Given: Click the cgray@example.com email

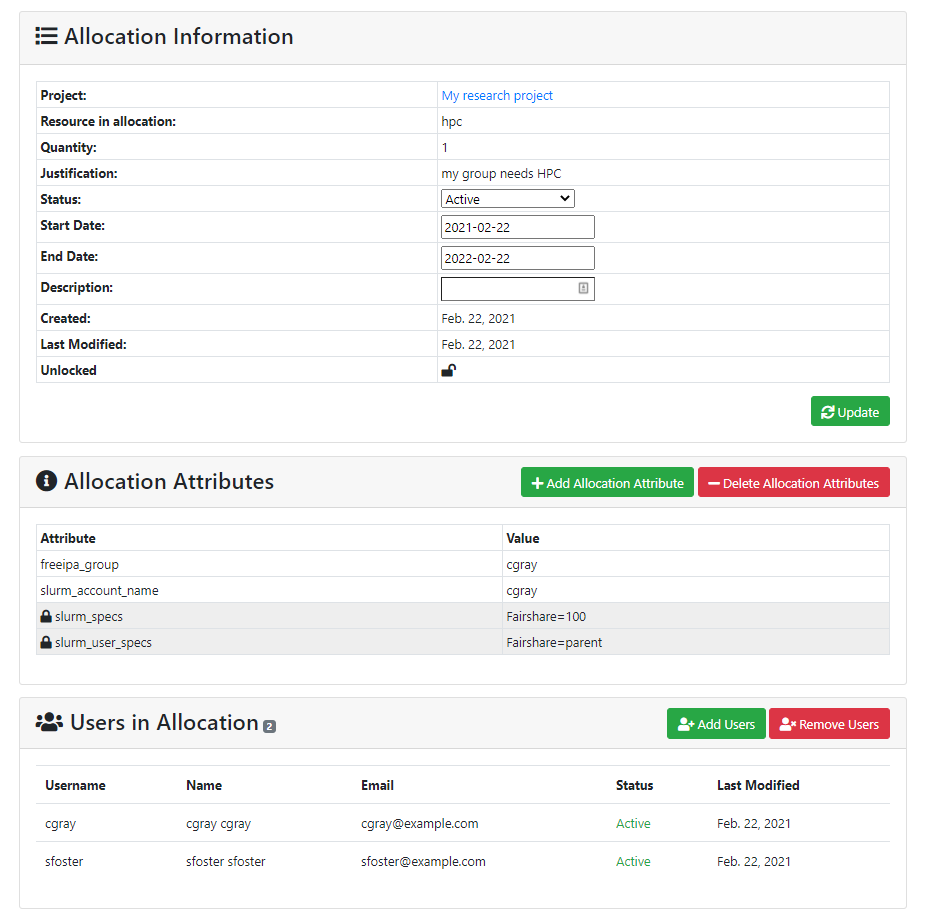Looking at the screenshot, I should point(420,824).
